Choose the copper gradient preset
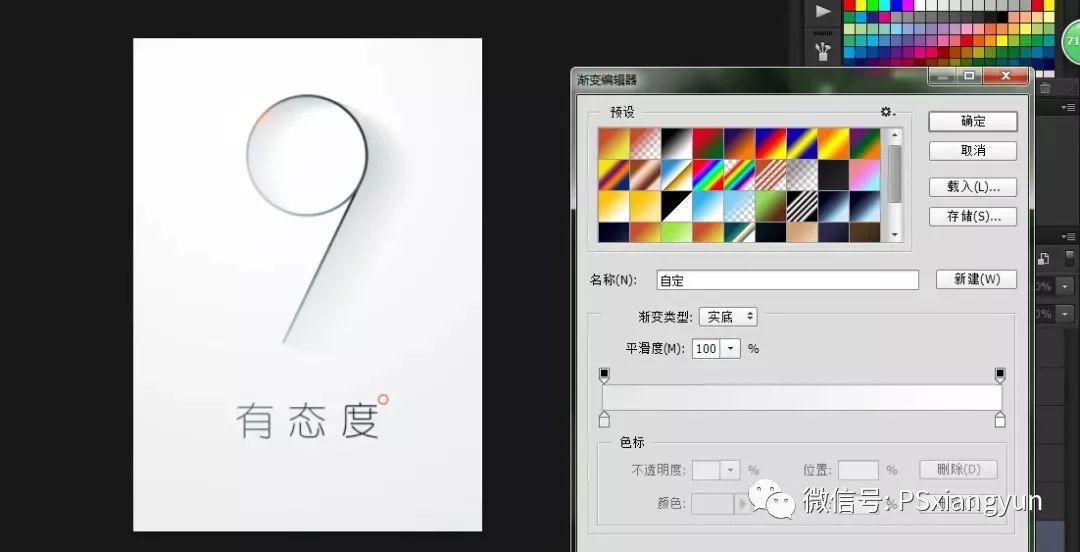 point(645,175)
